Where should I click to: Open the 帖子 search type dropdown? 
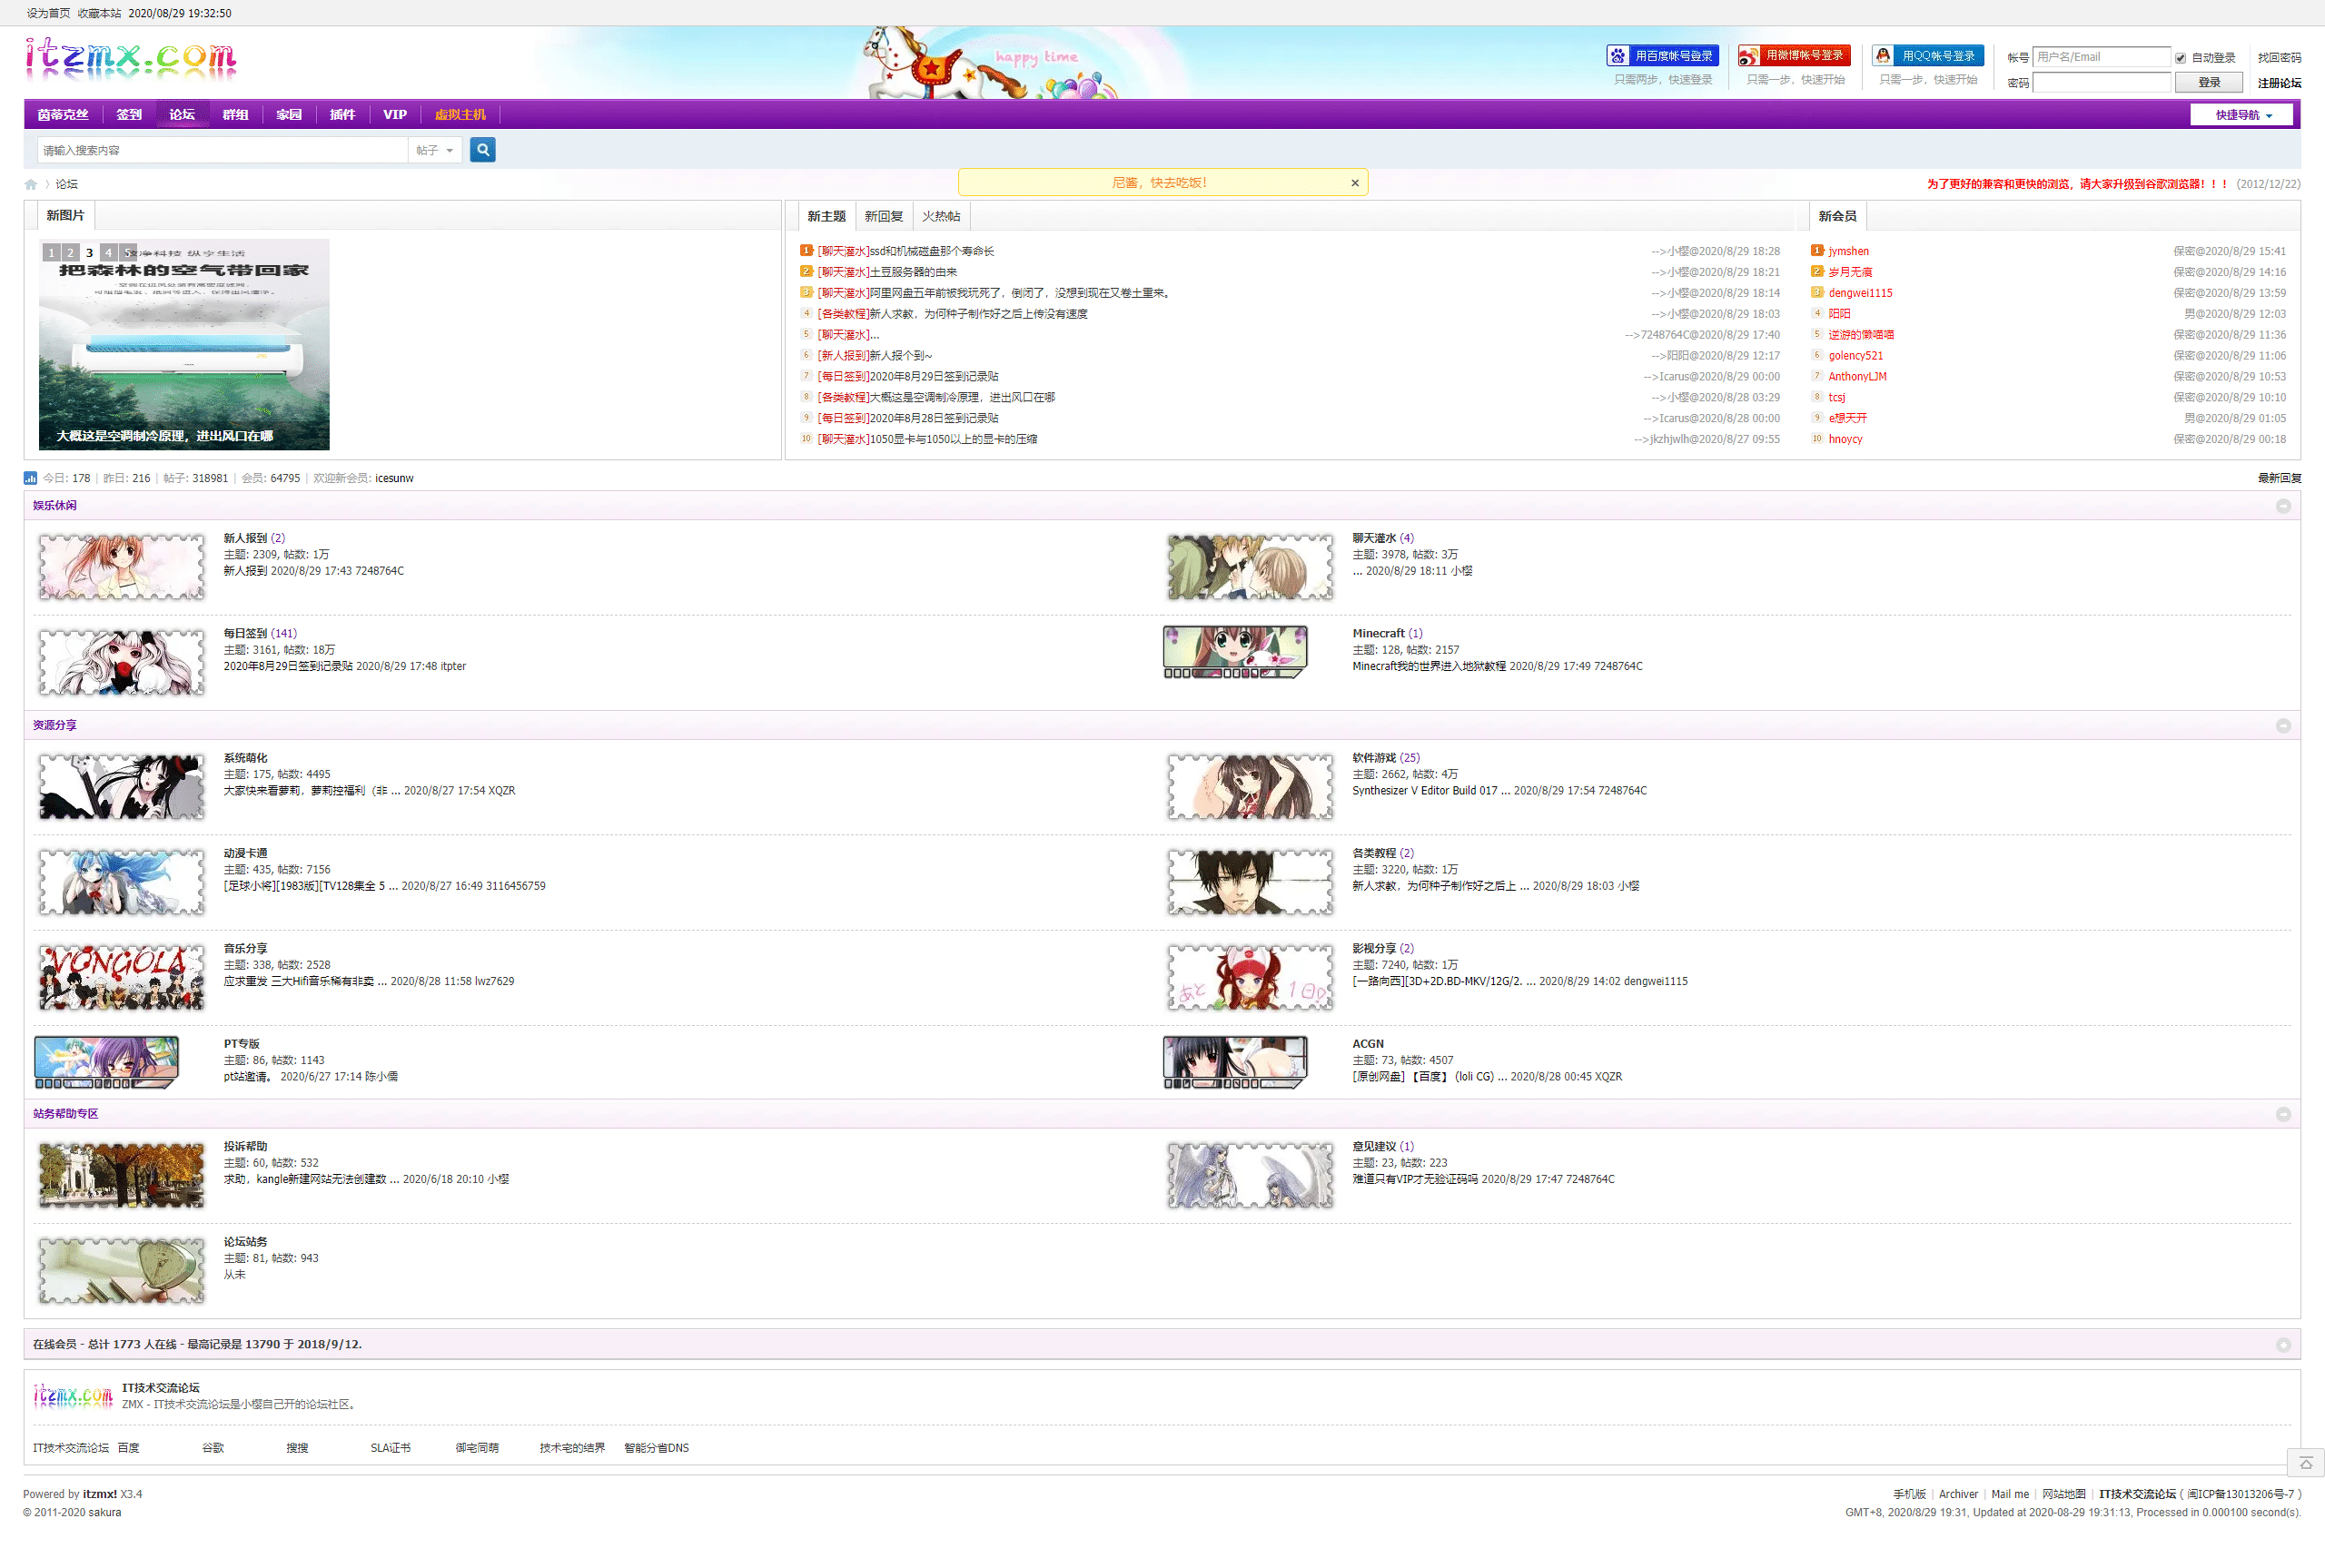coord(435,150)
